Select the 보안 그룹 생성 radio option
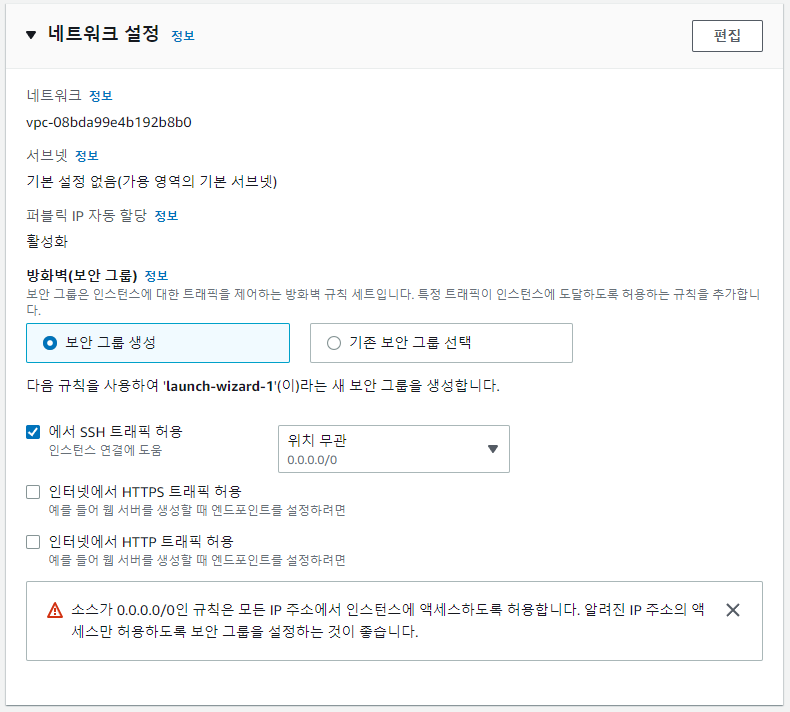 (x=158, y=343)
